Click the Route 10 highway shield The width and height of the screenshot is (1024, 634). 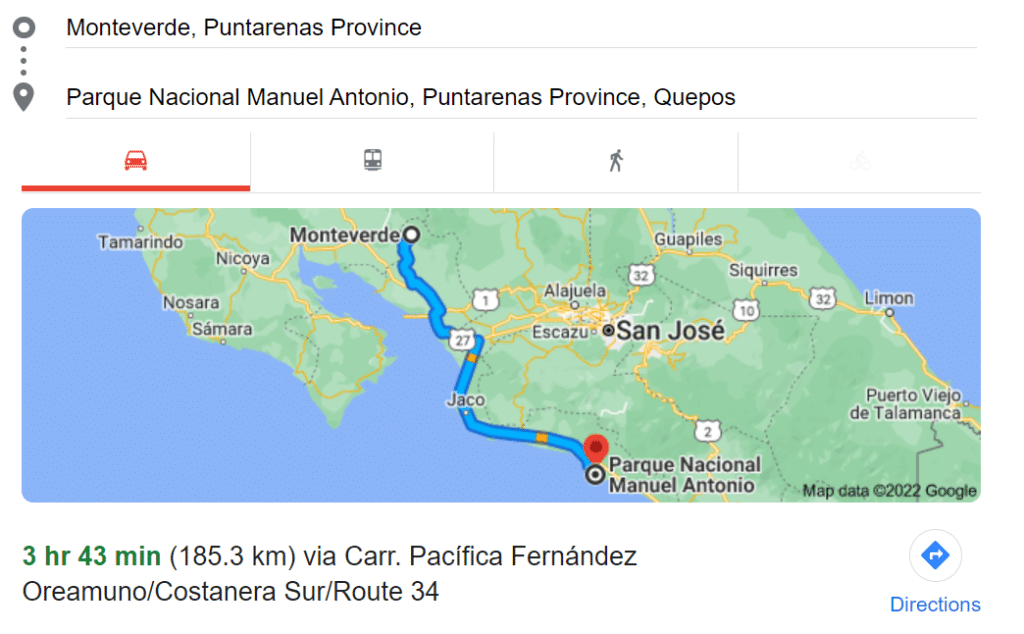(x=744, y=310)
